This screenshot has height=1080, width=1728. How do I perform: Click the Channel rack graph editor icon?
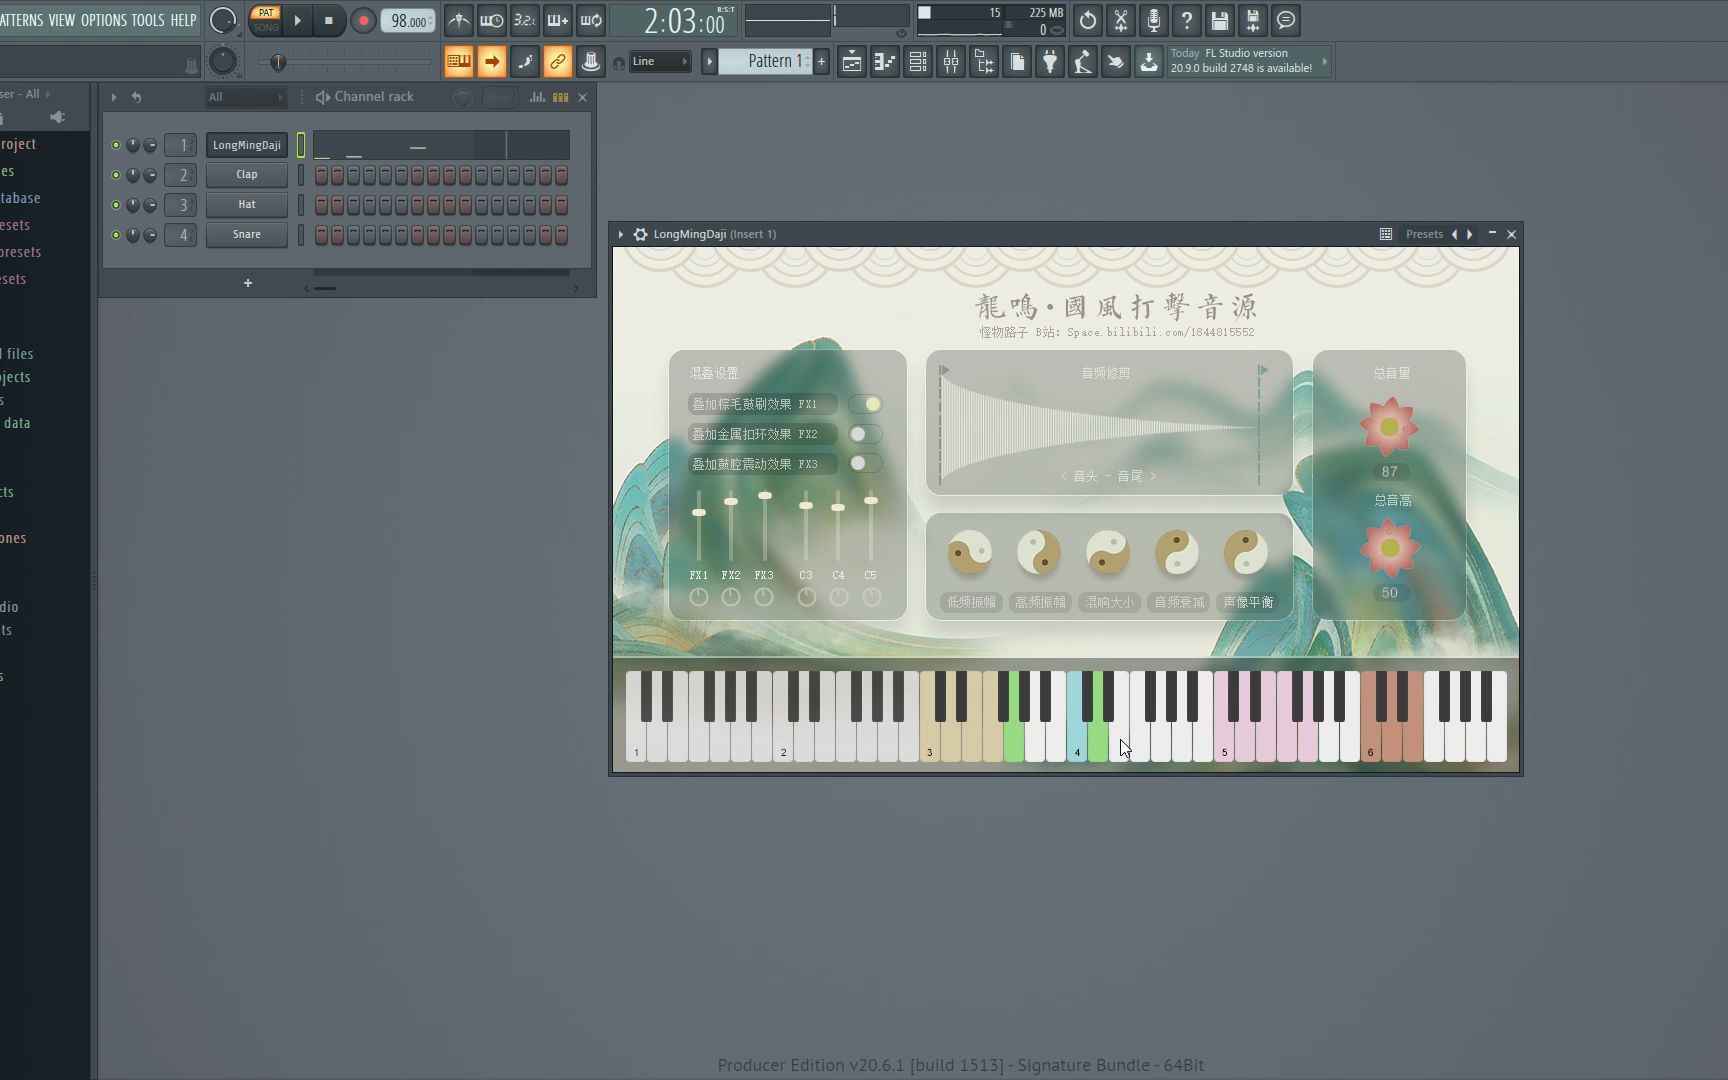point(537,97)
